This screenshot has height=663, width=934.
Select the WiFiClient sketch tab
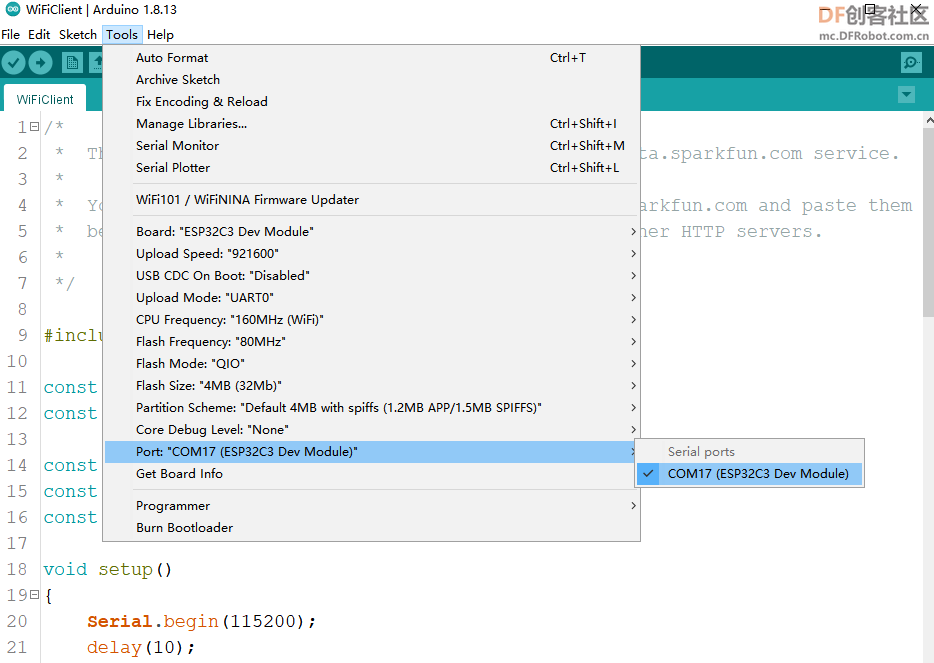click(x=45, y=99)
